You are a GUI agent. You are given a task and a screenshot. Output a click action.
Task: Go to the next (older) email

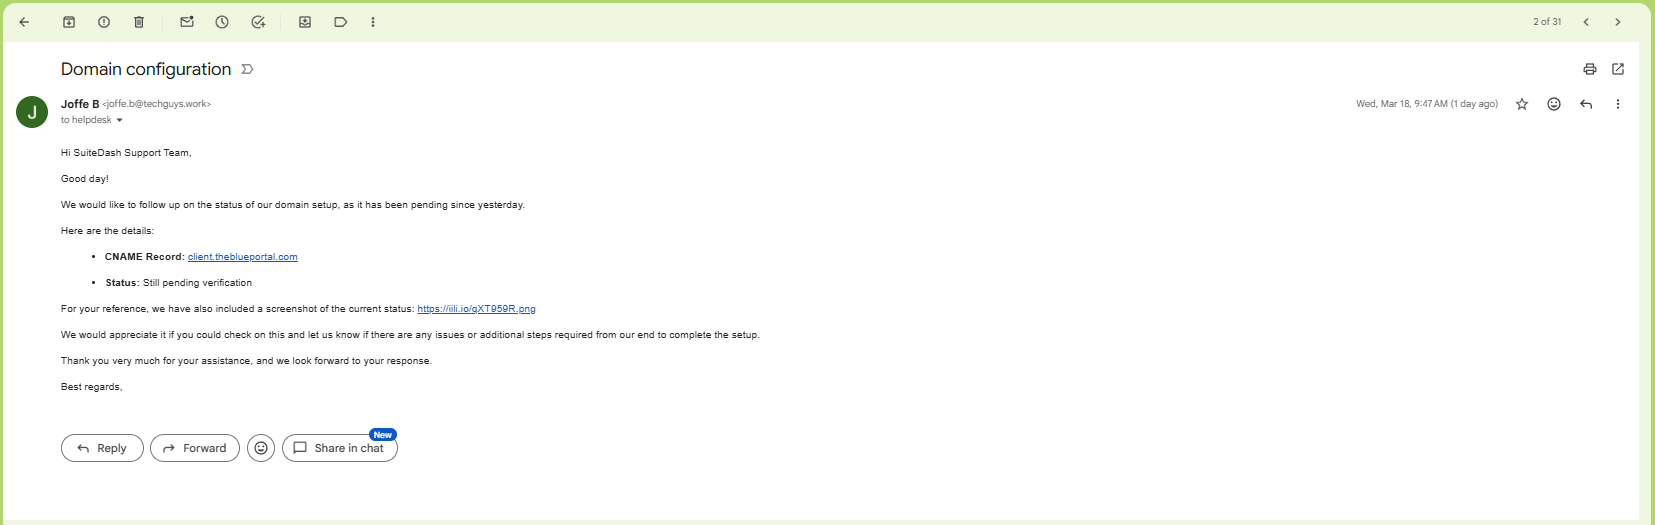[x=1618, y=22]
